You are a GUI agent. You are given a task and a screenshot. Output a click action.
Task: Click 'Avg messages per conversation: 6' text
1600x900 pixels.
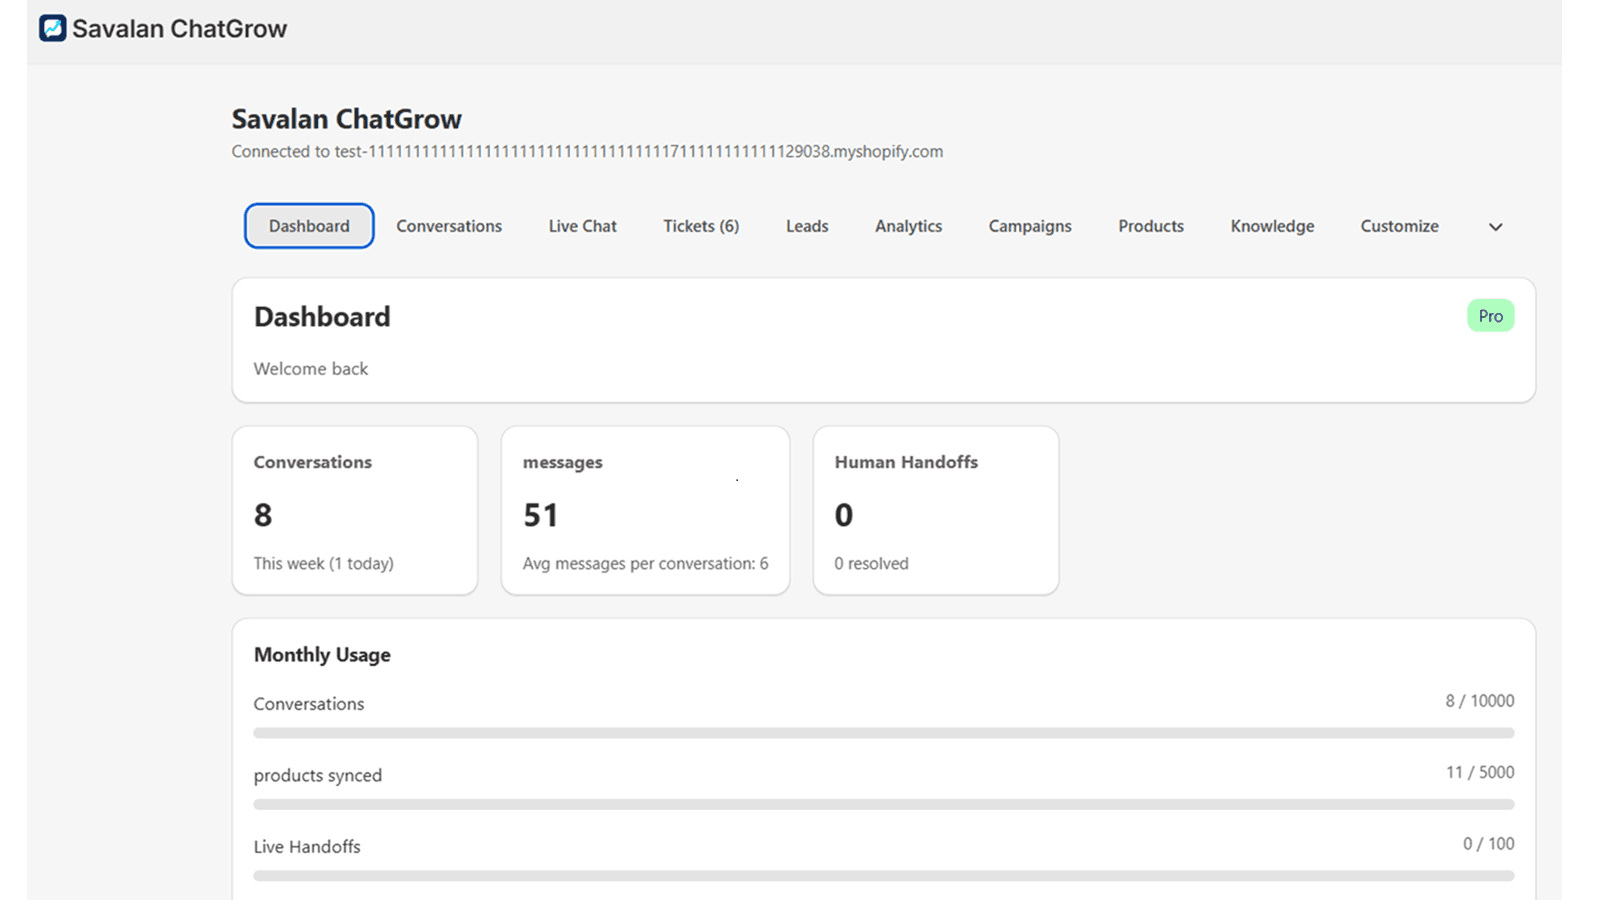(645, 563)
